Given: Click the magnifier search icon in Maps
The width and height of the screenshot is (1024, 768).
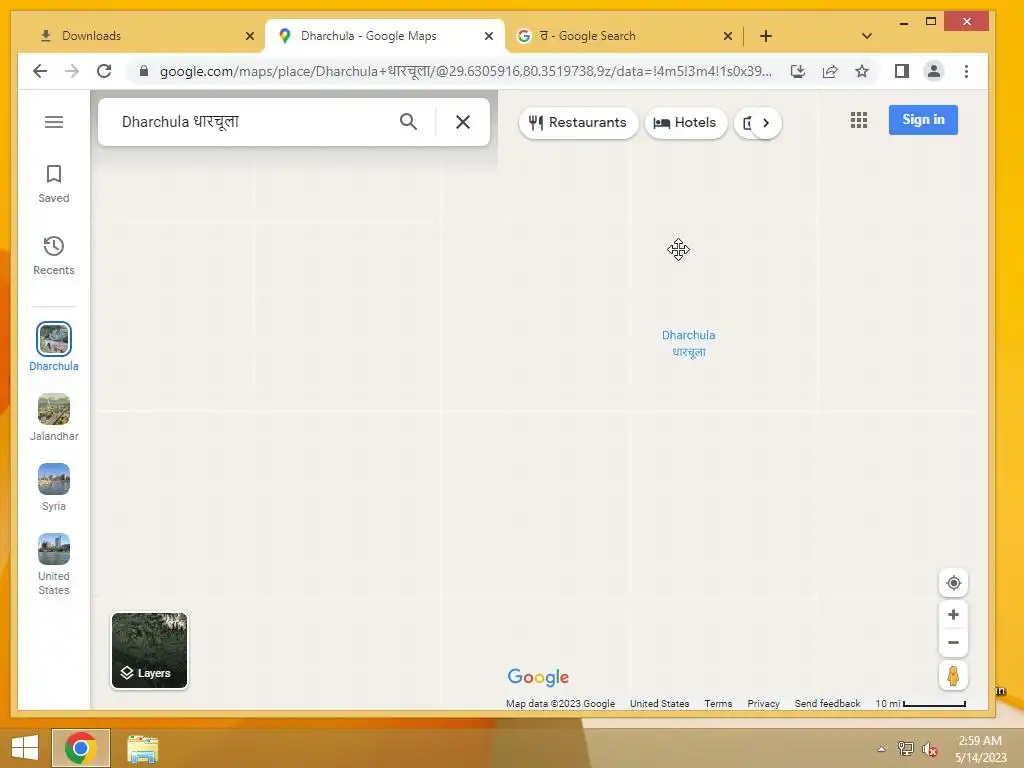Looking at the screenshot, I should (x=408, y=121).
